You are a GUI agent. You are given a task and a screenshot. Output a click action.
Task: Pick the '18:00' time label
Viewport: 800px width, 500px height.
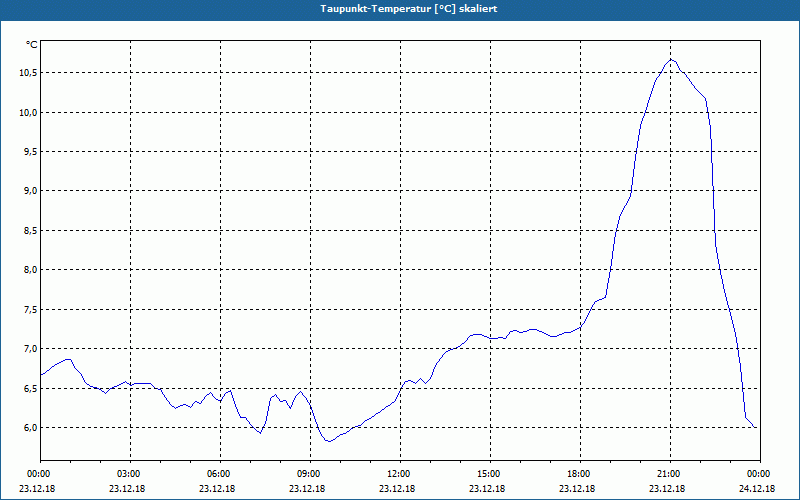click(x=580, y=474)
